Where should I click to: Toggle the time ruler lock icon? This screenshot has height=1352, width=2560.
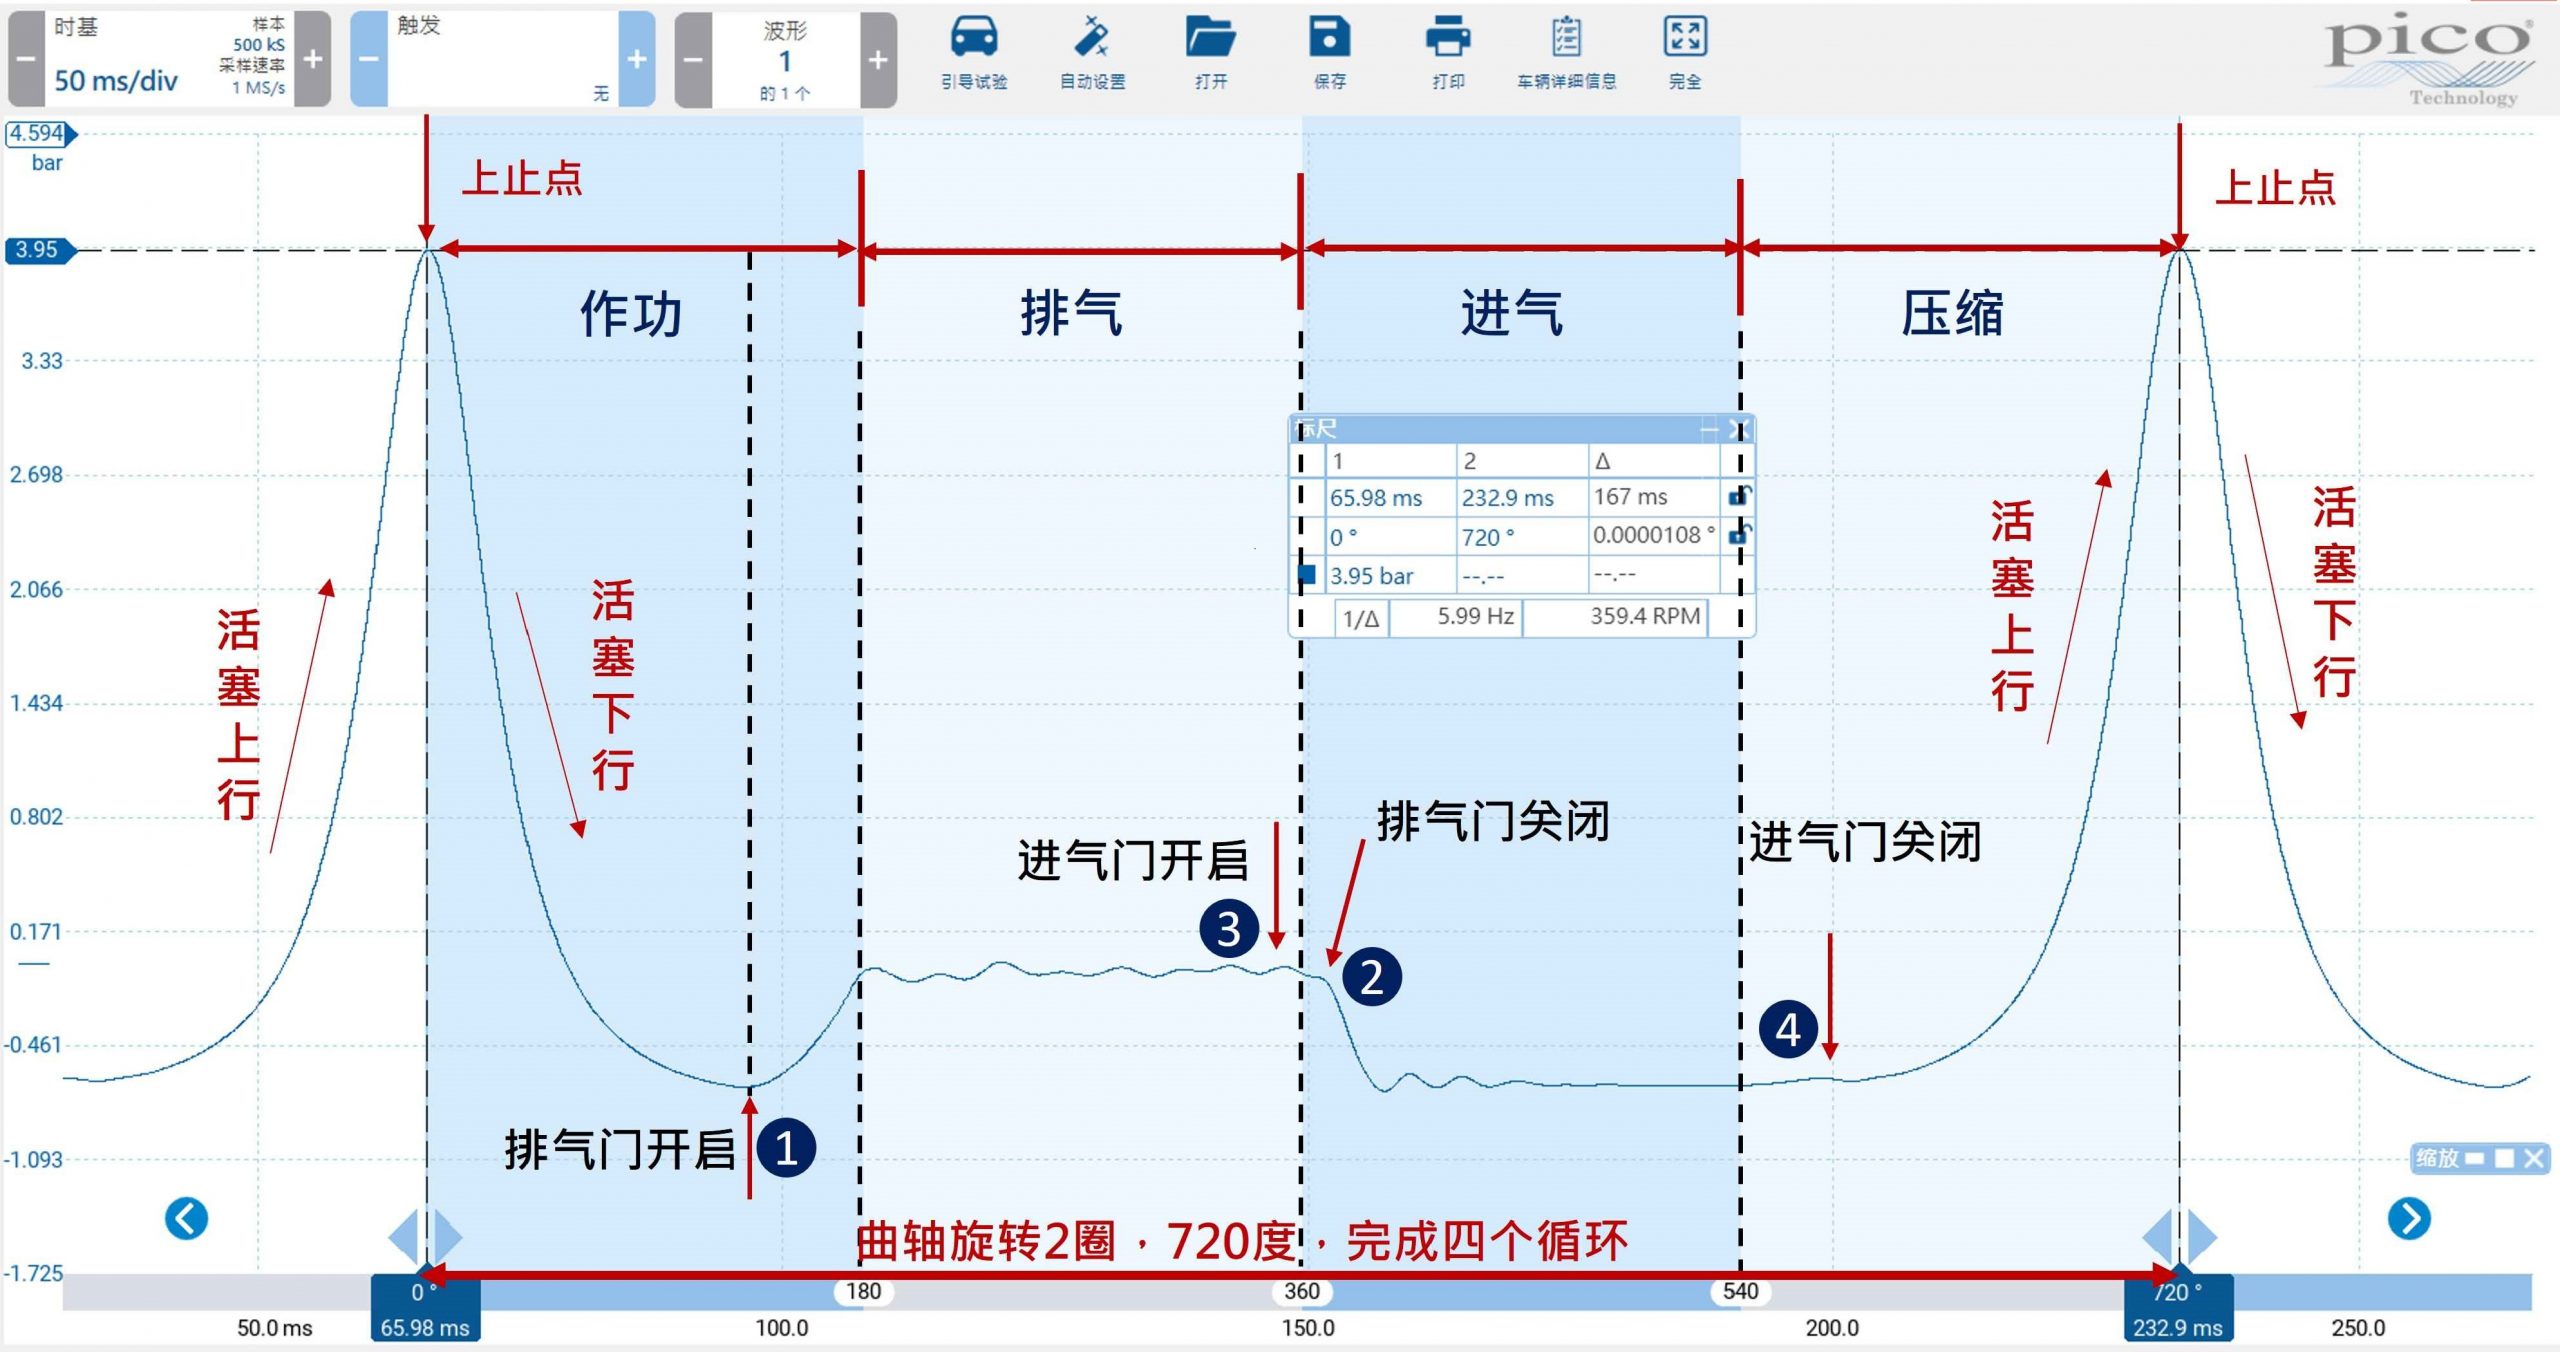point(1739,496)
